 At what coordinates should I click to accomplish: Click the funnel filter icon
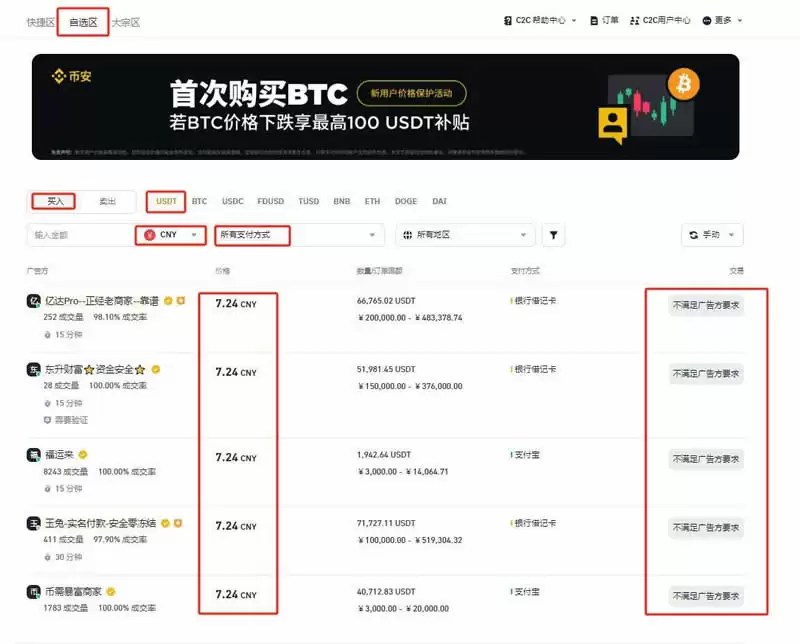(x=553, y=235)
